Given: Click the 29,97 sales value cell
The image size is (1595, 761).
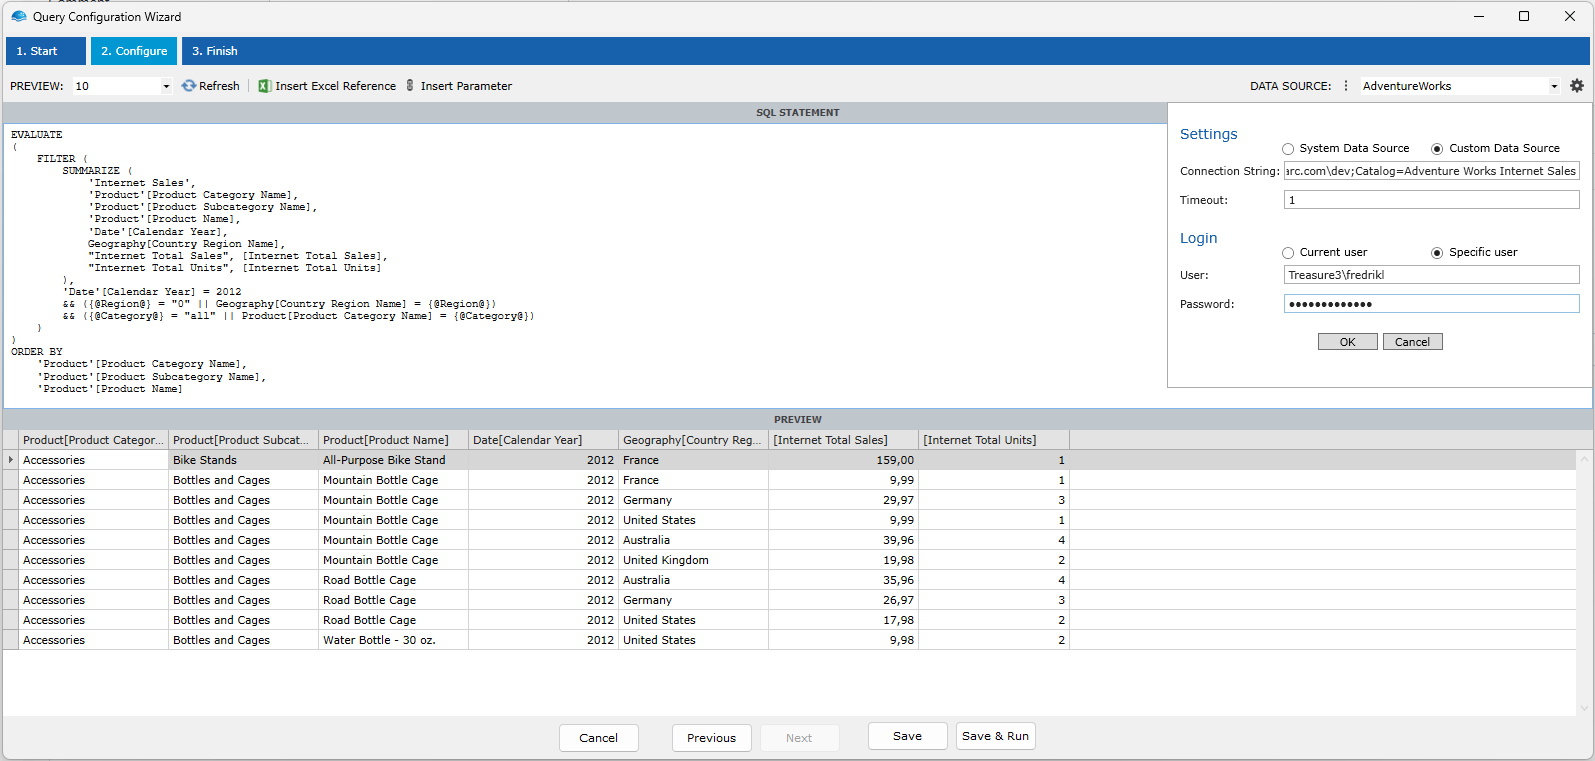Looking at the screenshot, I should 844,500.
